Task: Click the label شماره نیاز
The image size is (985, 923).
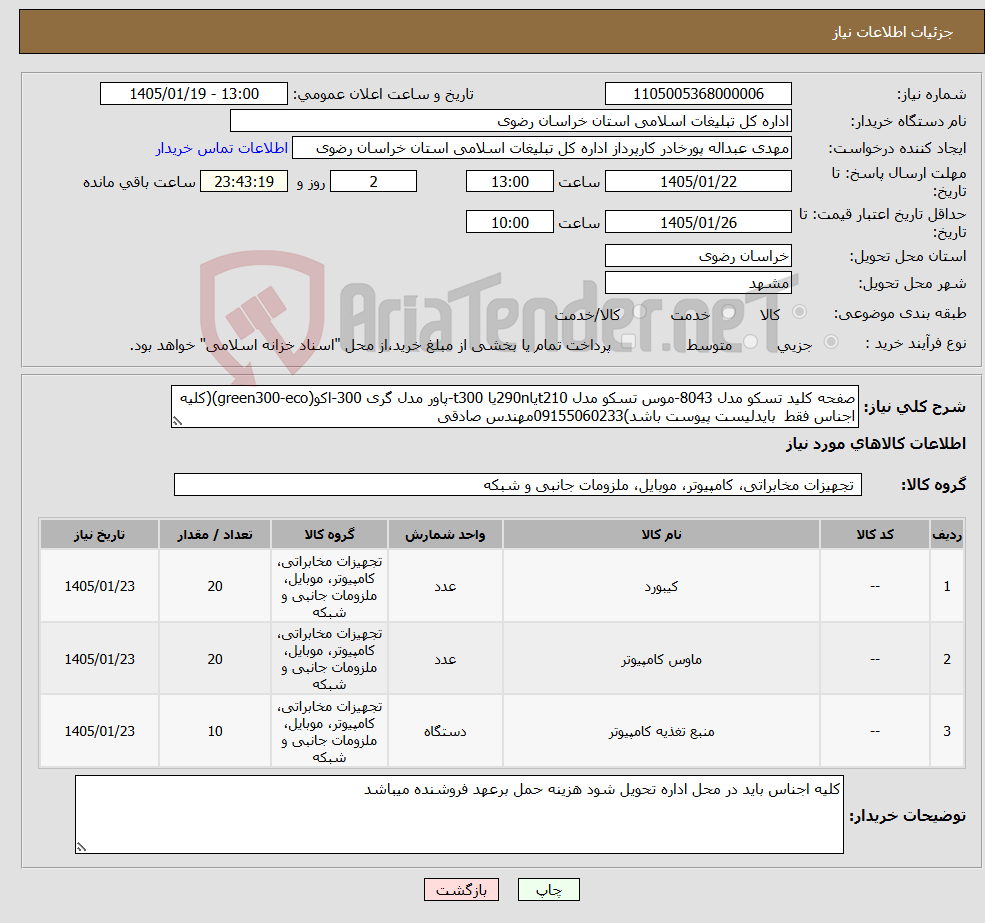Action: pyautogui.click(x=932, y=94)
